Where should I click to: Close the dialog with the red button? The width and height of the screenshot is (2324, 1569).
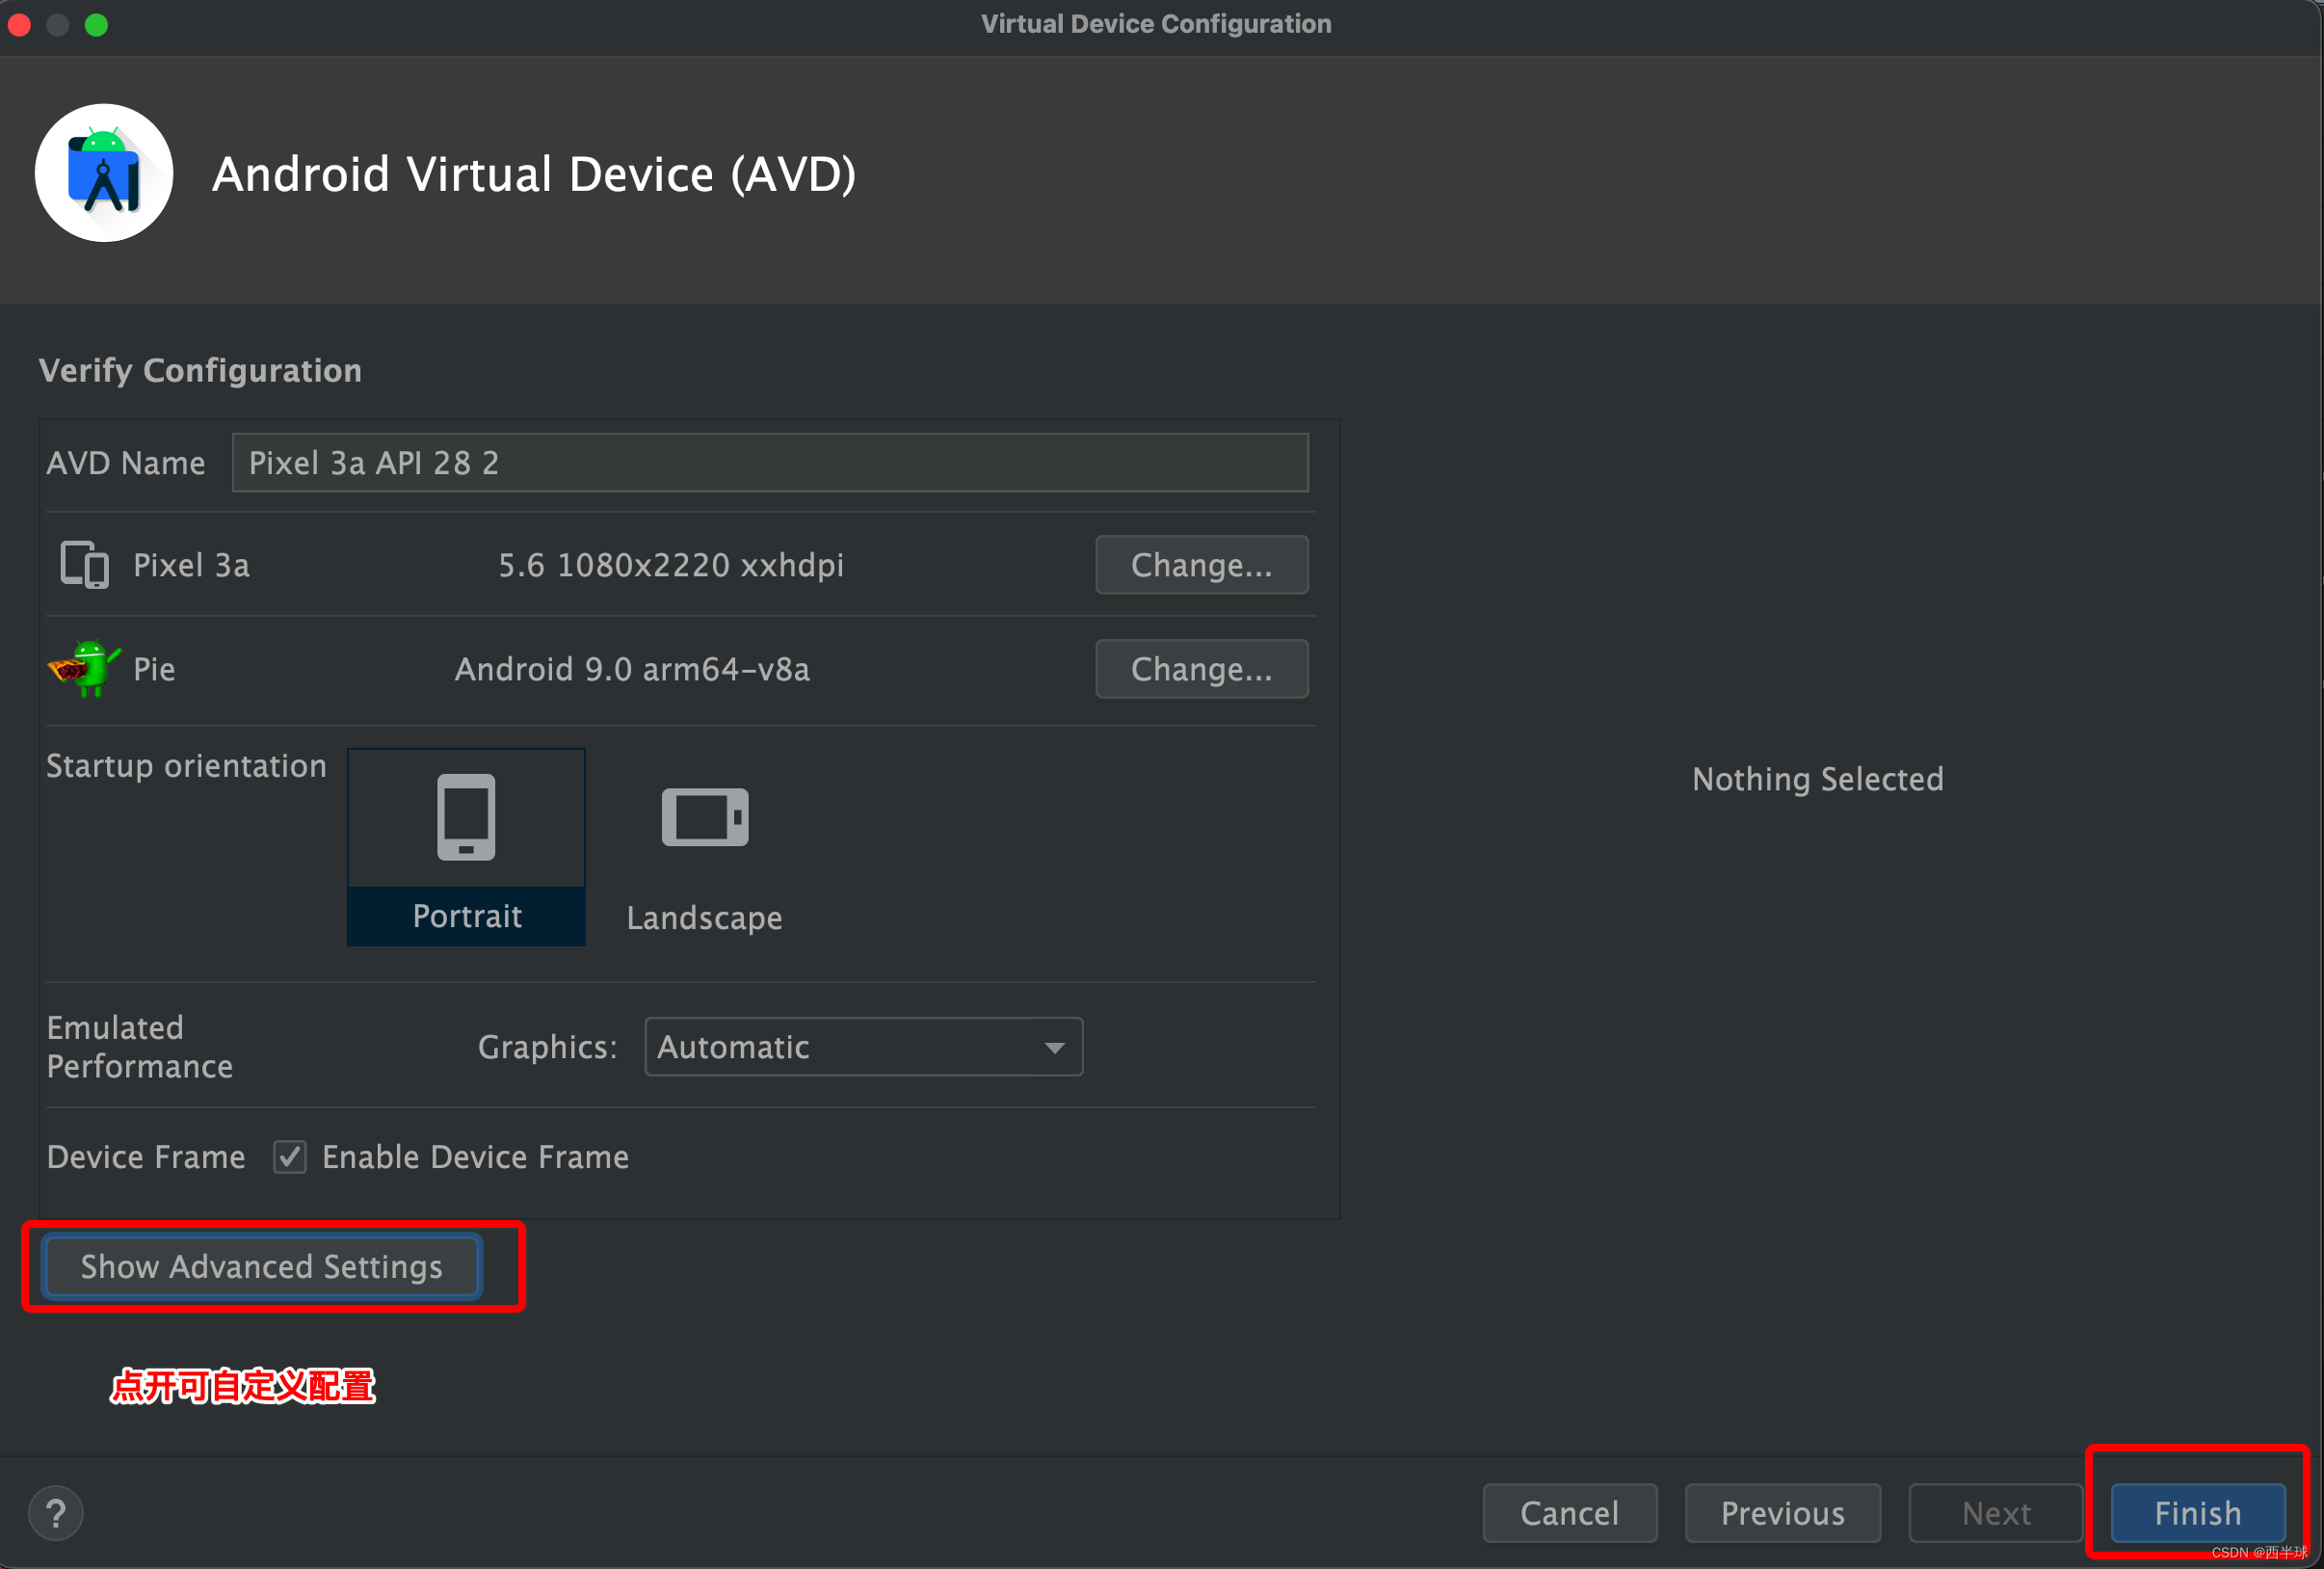(19, 24)
